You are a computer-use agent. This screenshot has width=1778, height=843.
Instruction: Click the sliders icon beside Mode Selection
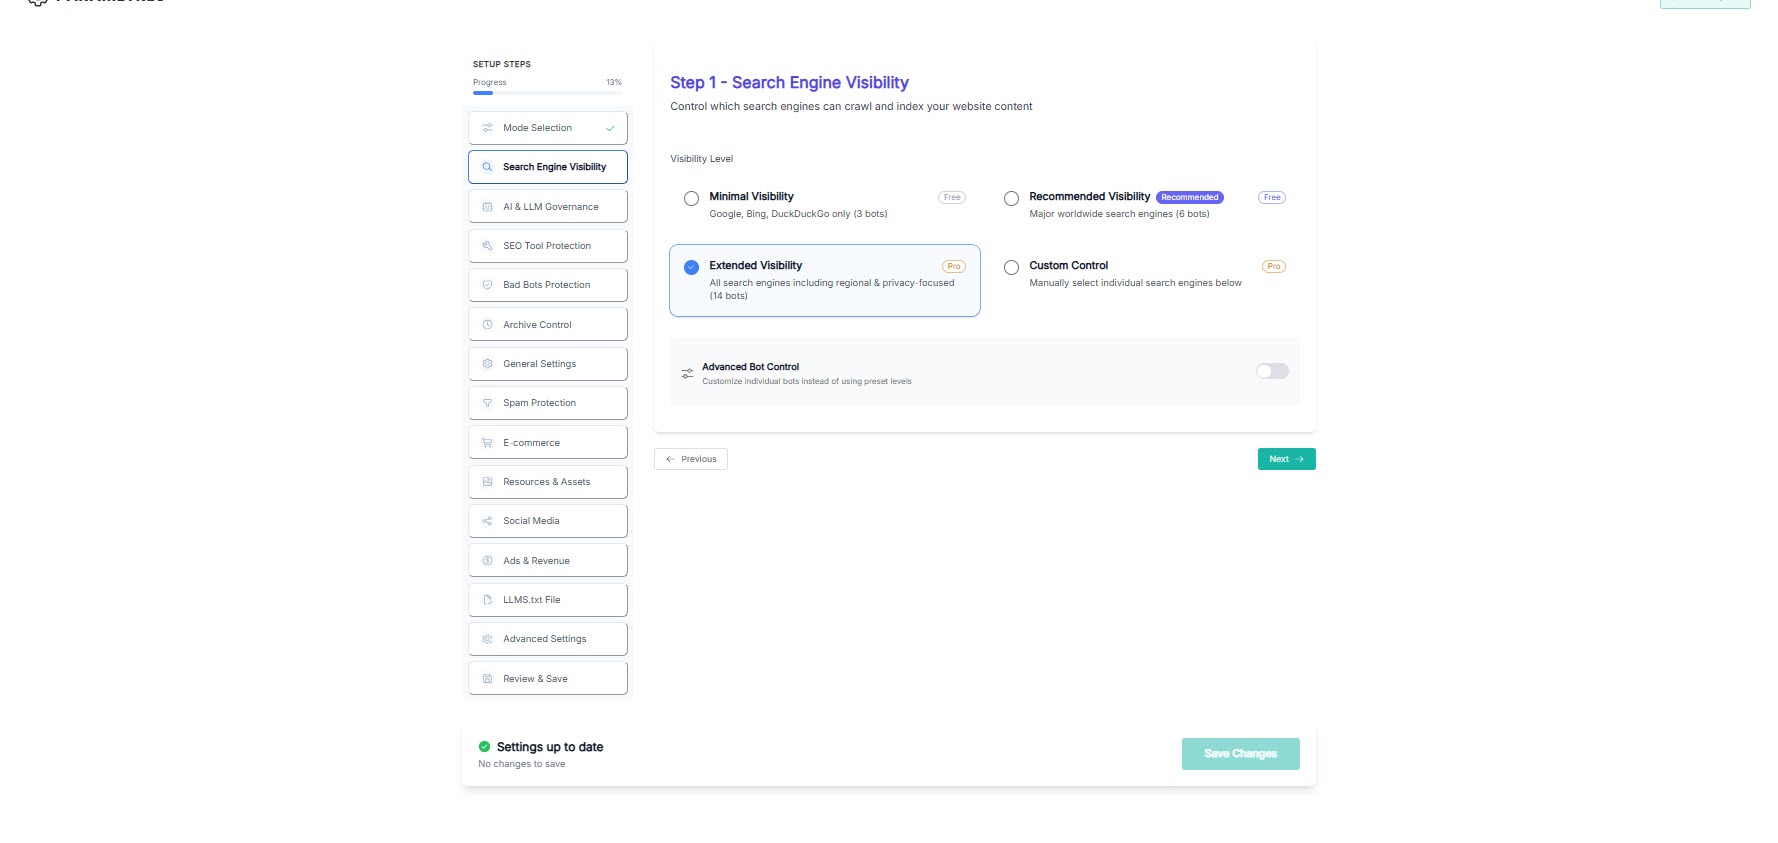pyautogui.click(x=487, y=128)
